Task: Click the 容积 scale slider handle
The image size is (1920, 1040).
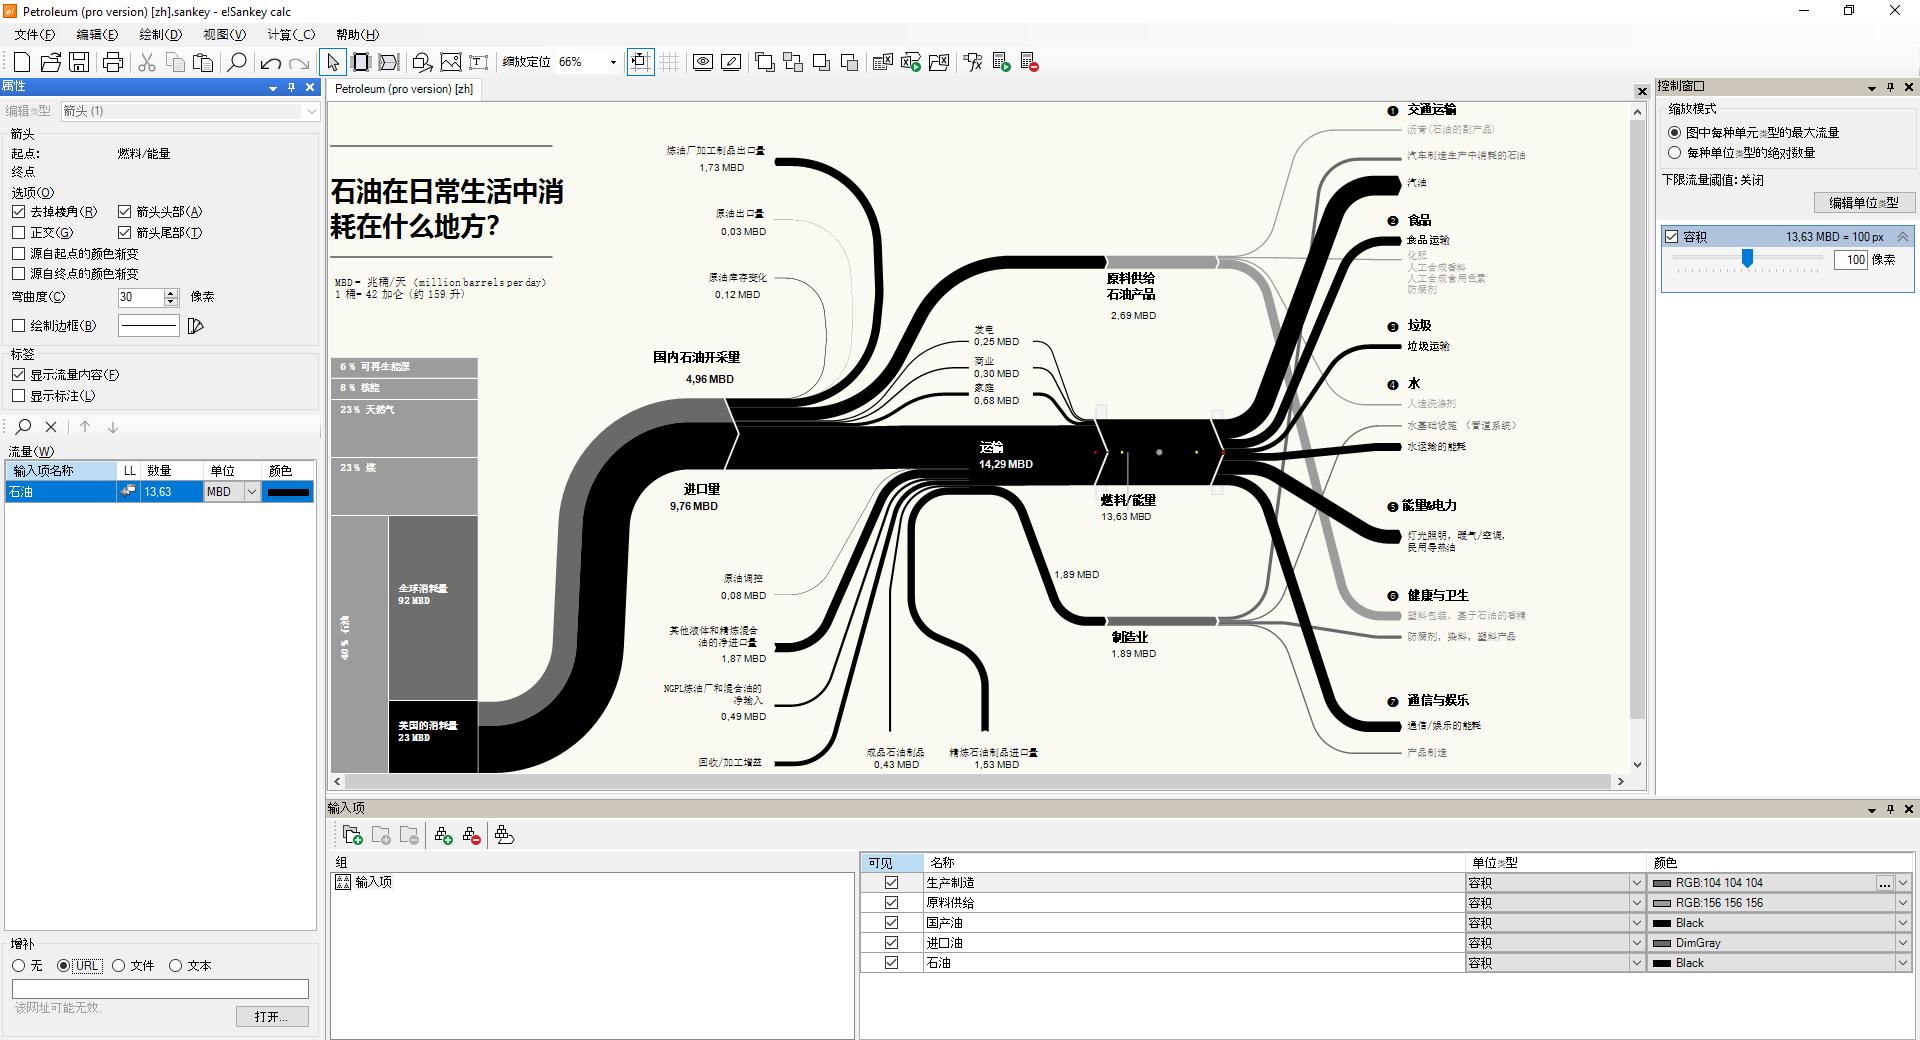Action: (1747, 259)
